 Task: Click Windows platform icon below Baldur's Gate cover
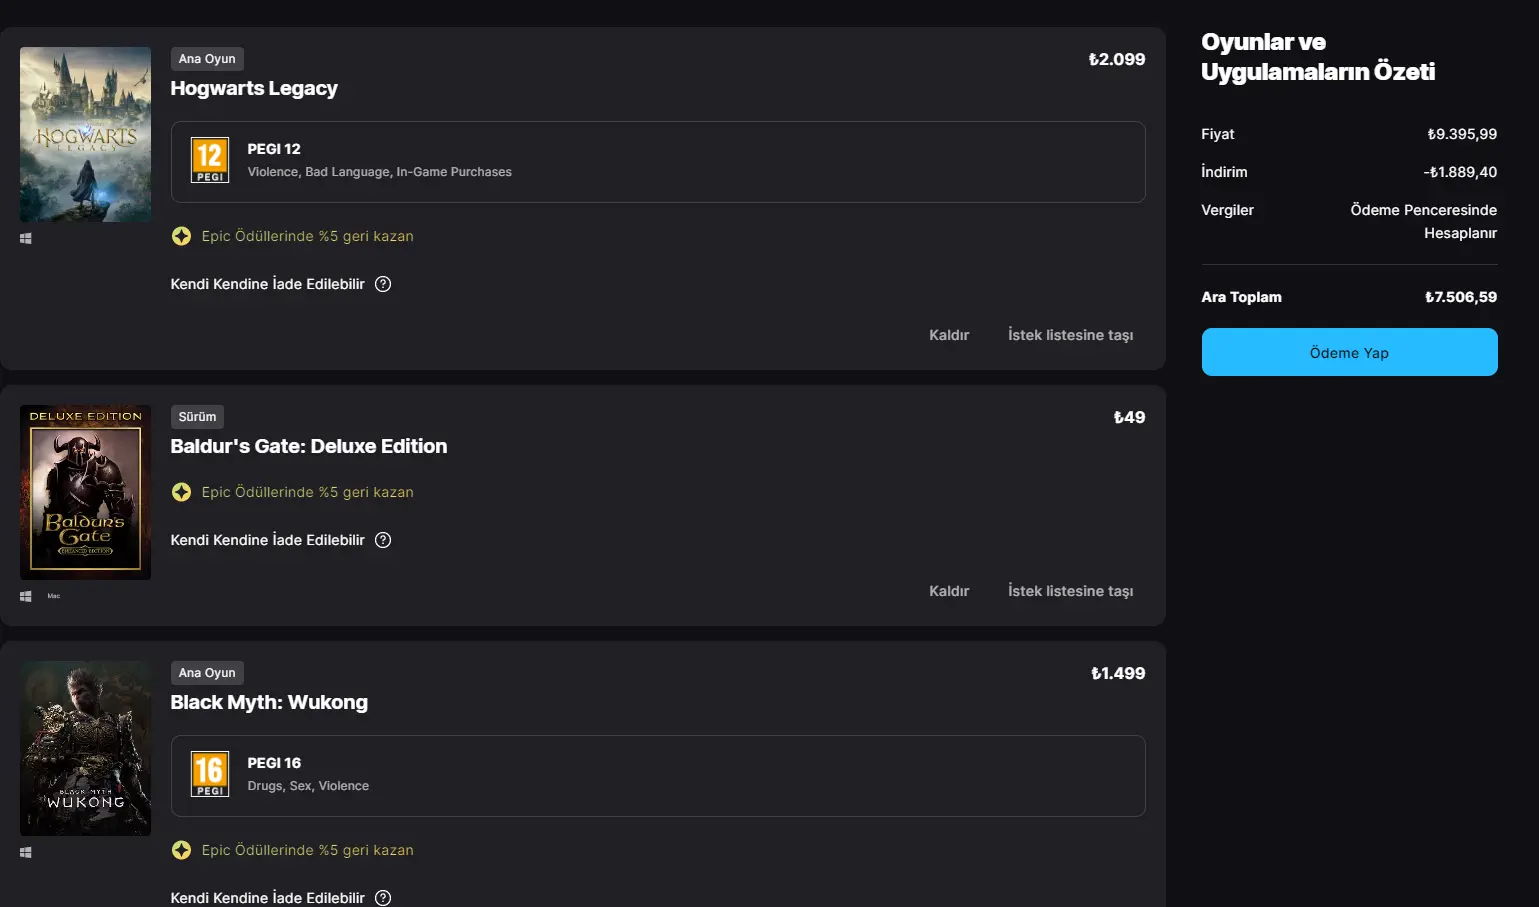click(26, 596)
